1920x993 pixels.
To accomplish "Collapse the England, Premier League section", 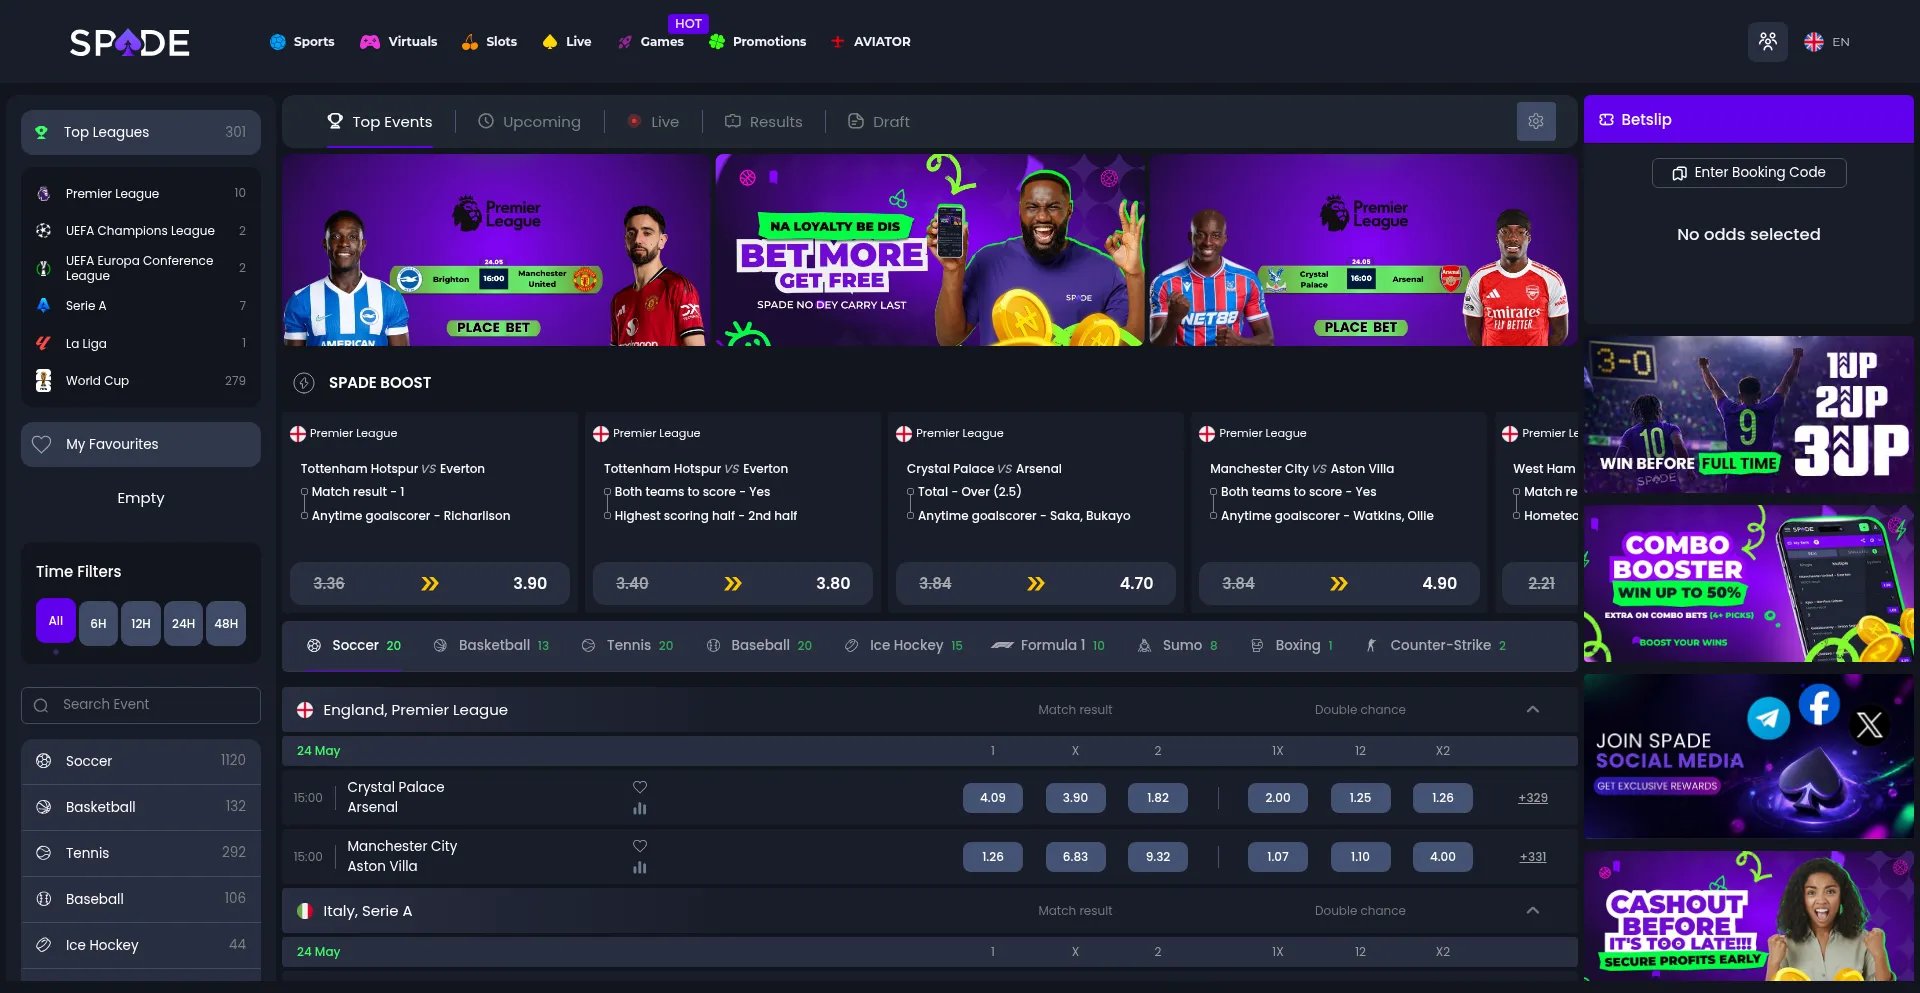I will (1533, 710).
